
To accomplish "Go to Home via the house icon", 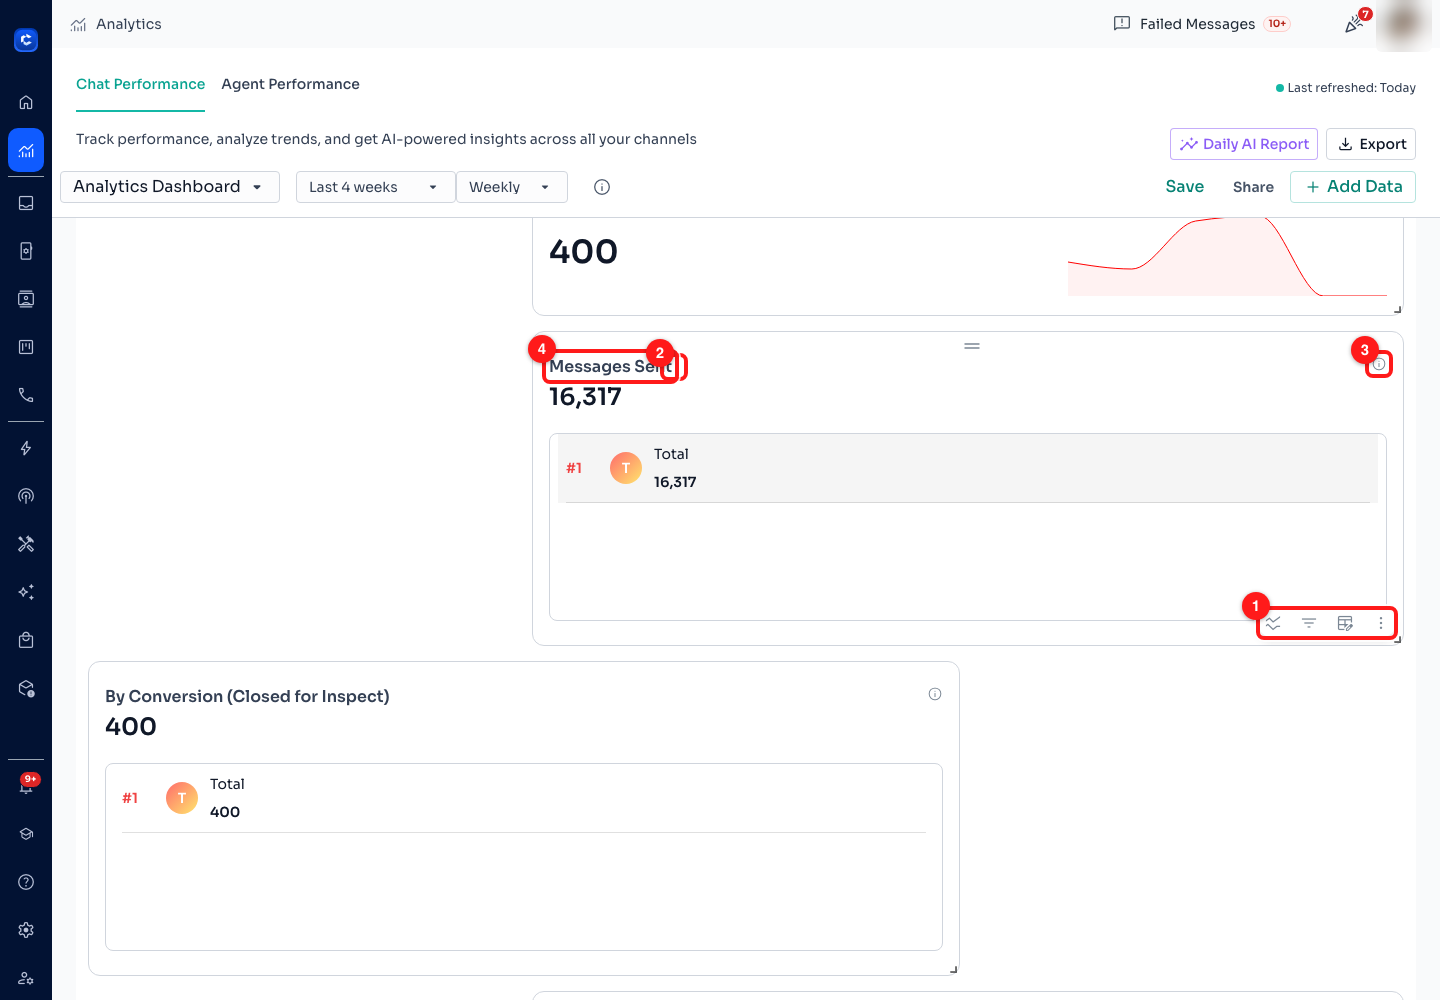I will (26, 102).
